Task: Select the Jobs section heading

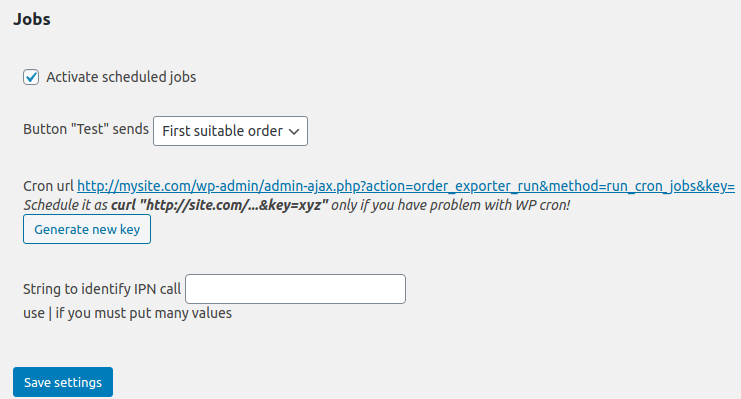Action: [x=32, y=19]
